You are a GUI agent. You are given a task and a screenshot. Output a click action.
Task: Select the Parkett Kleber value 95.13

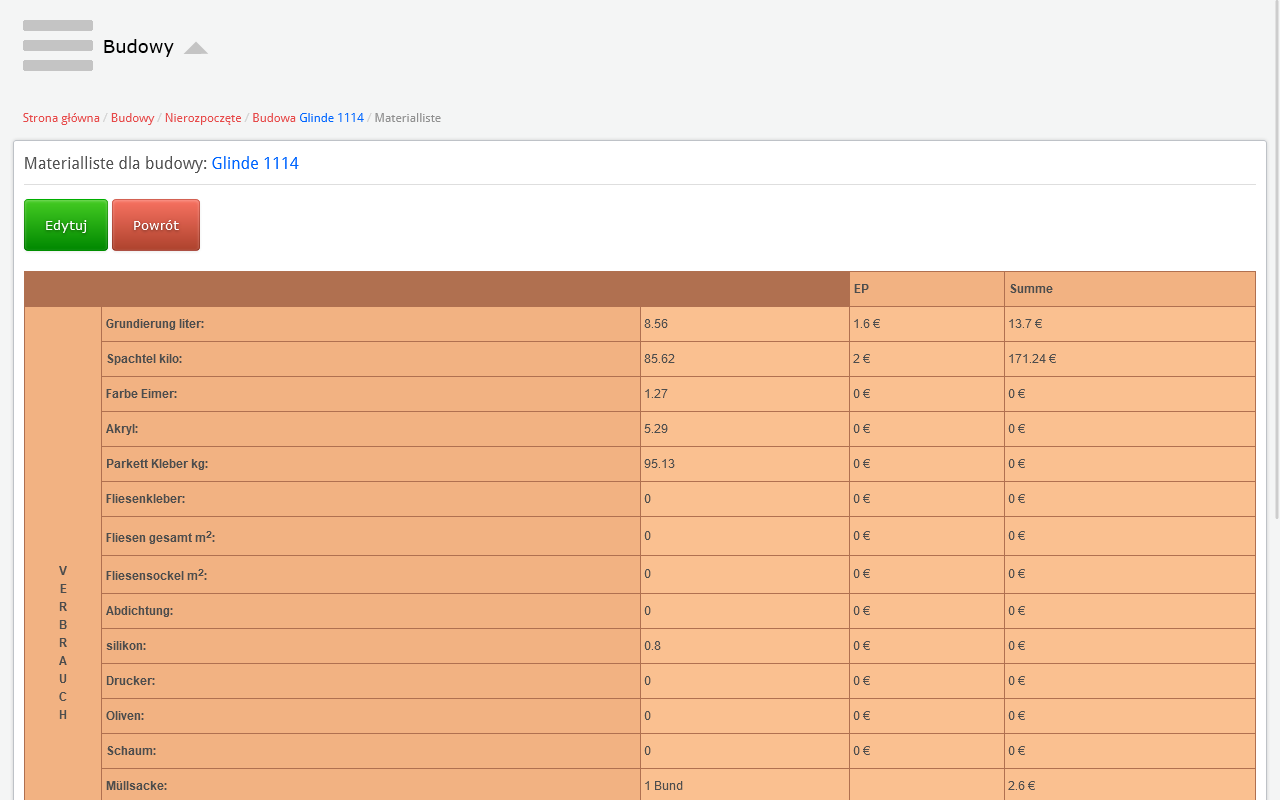659,464
